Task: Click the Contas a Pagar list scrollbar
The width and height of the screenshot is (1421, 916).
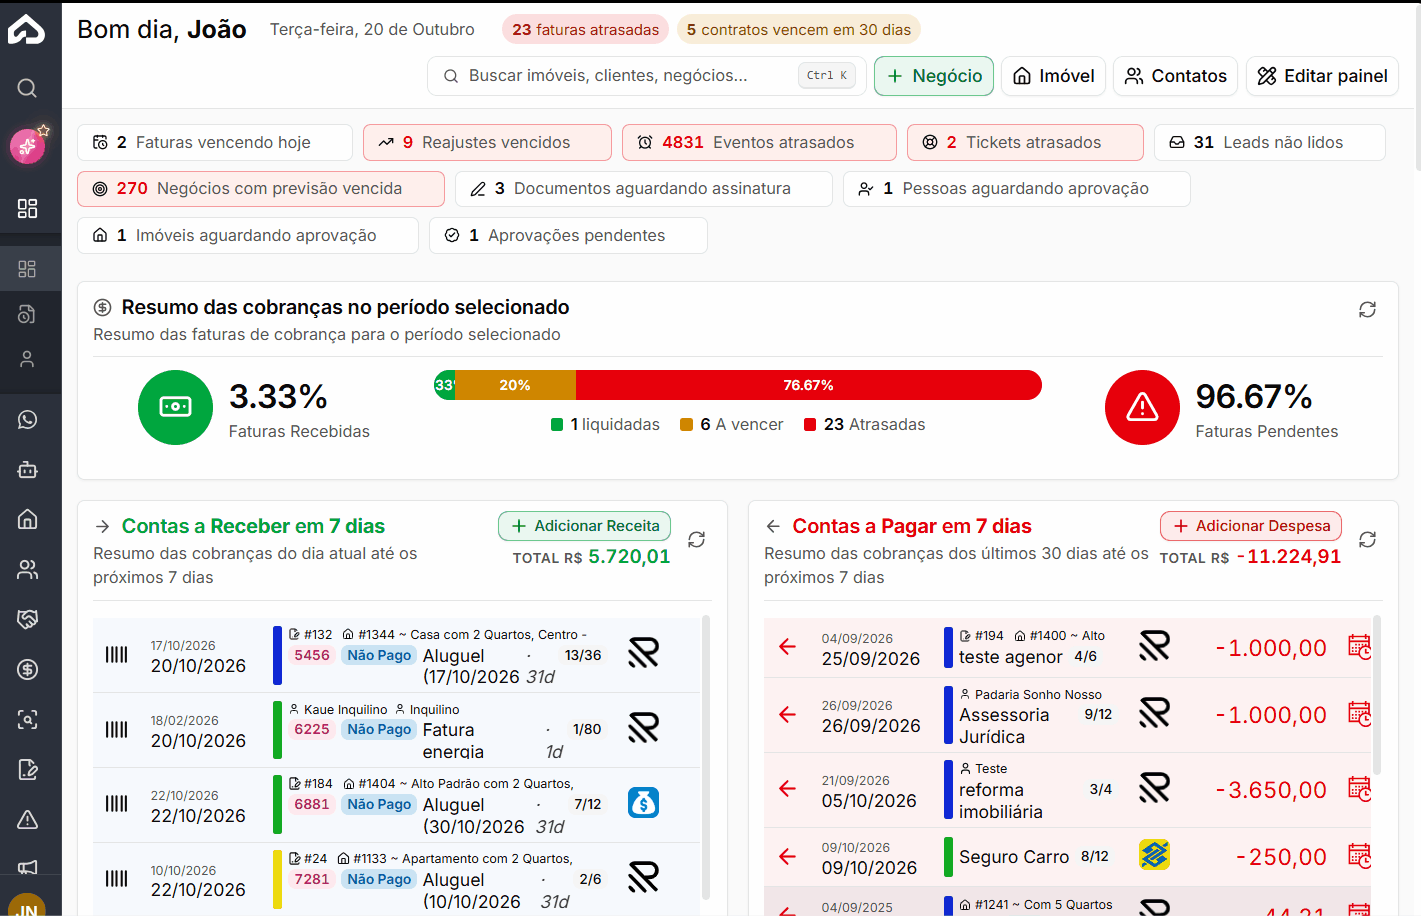Action: (1377, 695)
